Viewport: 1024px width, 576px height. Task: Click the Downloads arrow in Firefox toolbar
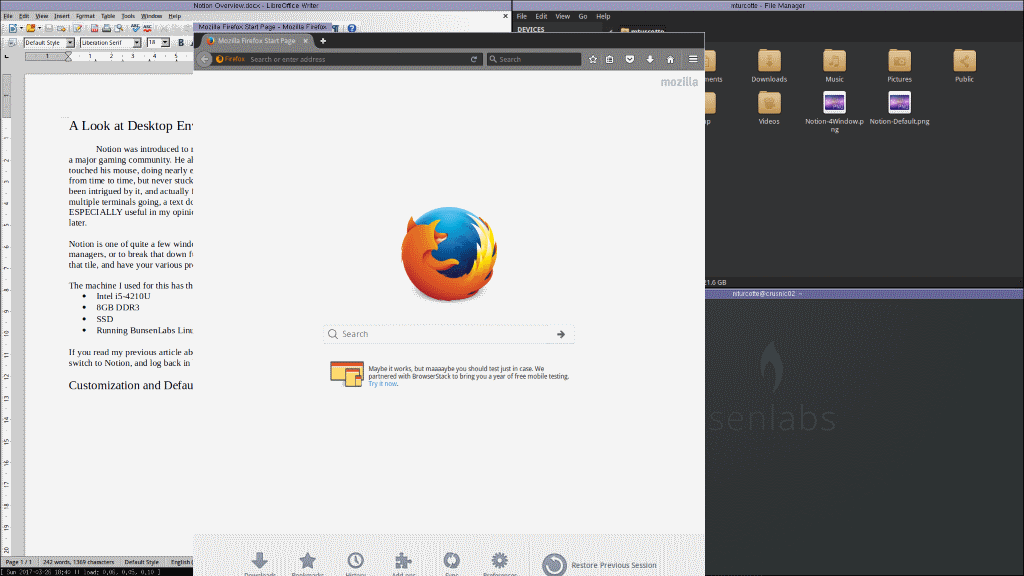[x=650, y=59]
